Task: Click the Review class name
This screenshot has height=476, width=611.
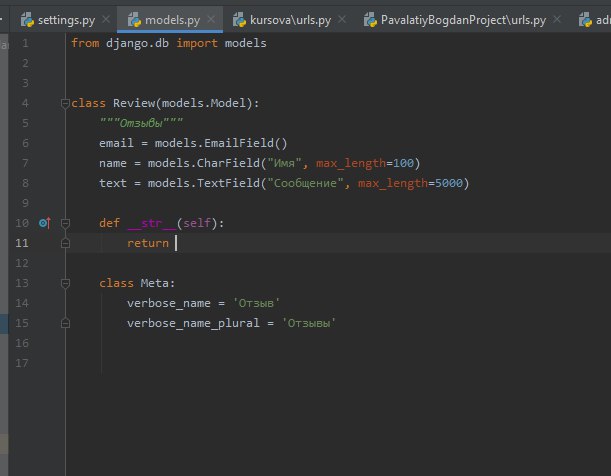Action: [x=134, y=103]
